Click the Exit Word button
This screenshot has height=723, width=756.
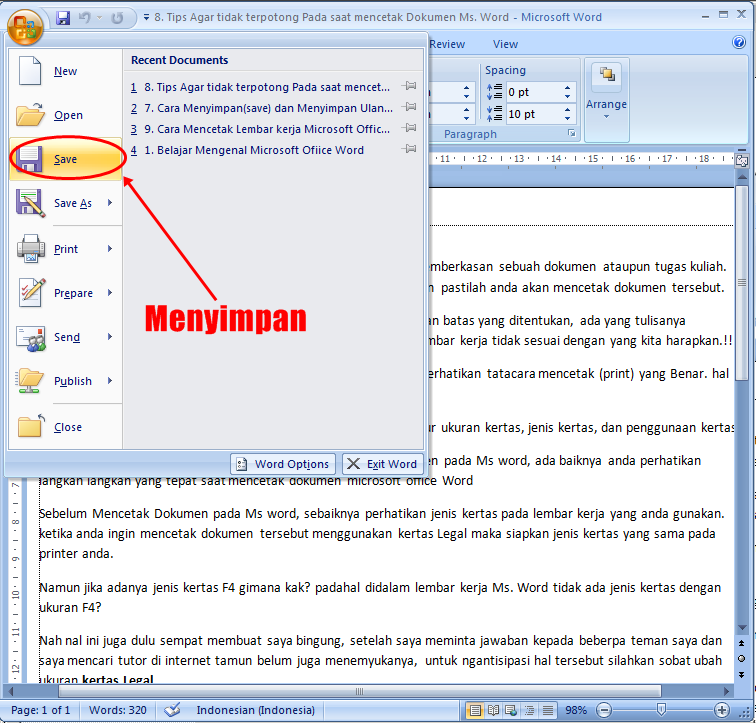(383, 464)
